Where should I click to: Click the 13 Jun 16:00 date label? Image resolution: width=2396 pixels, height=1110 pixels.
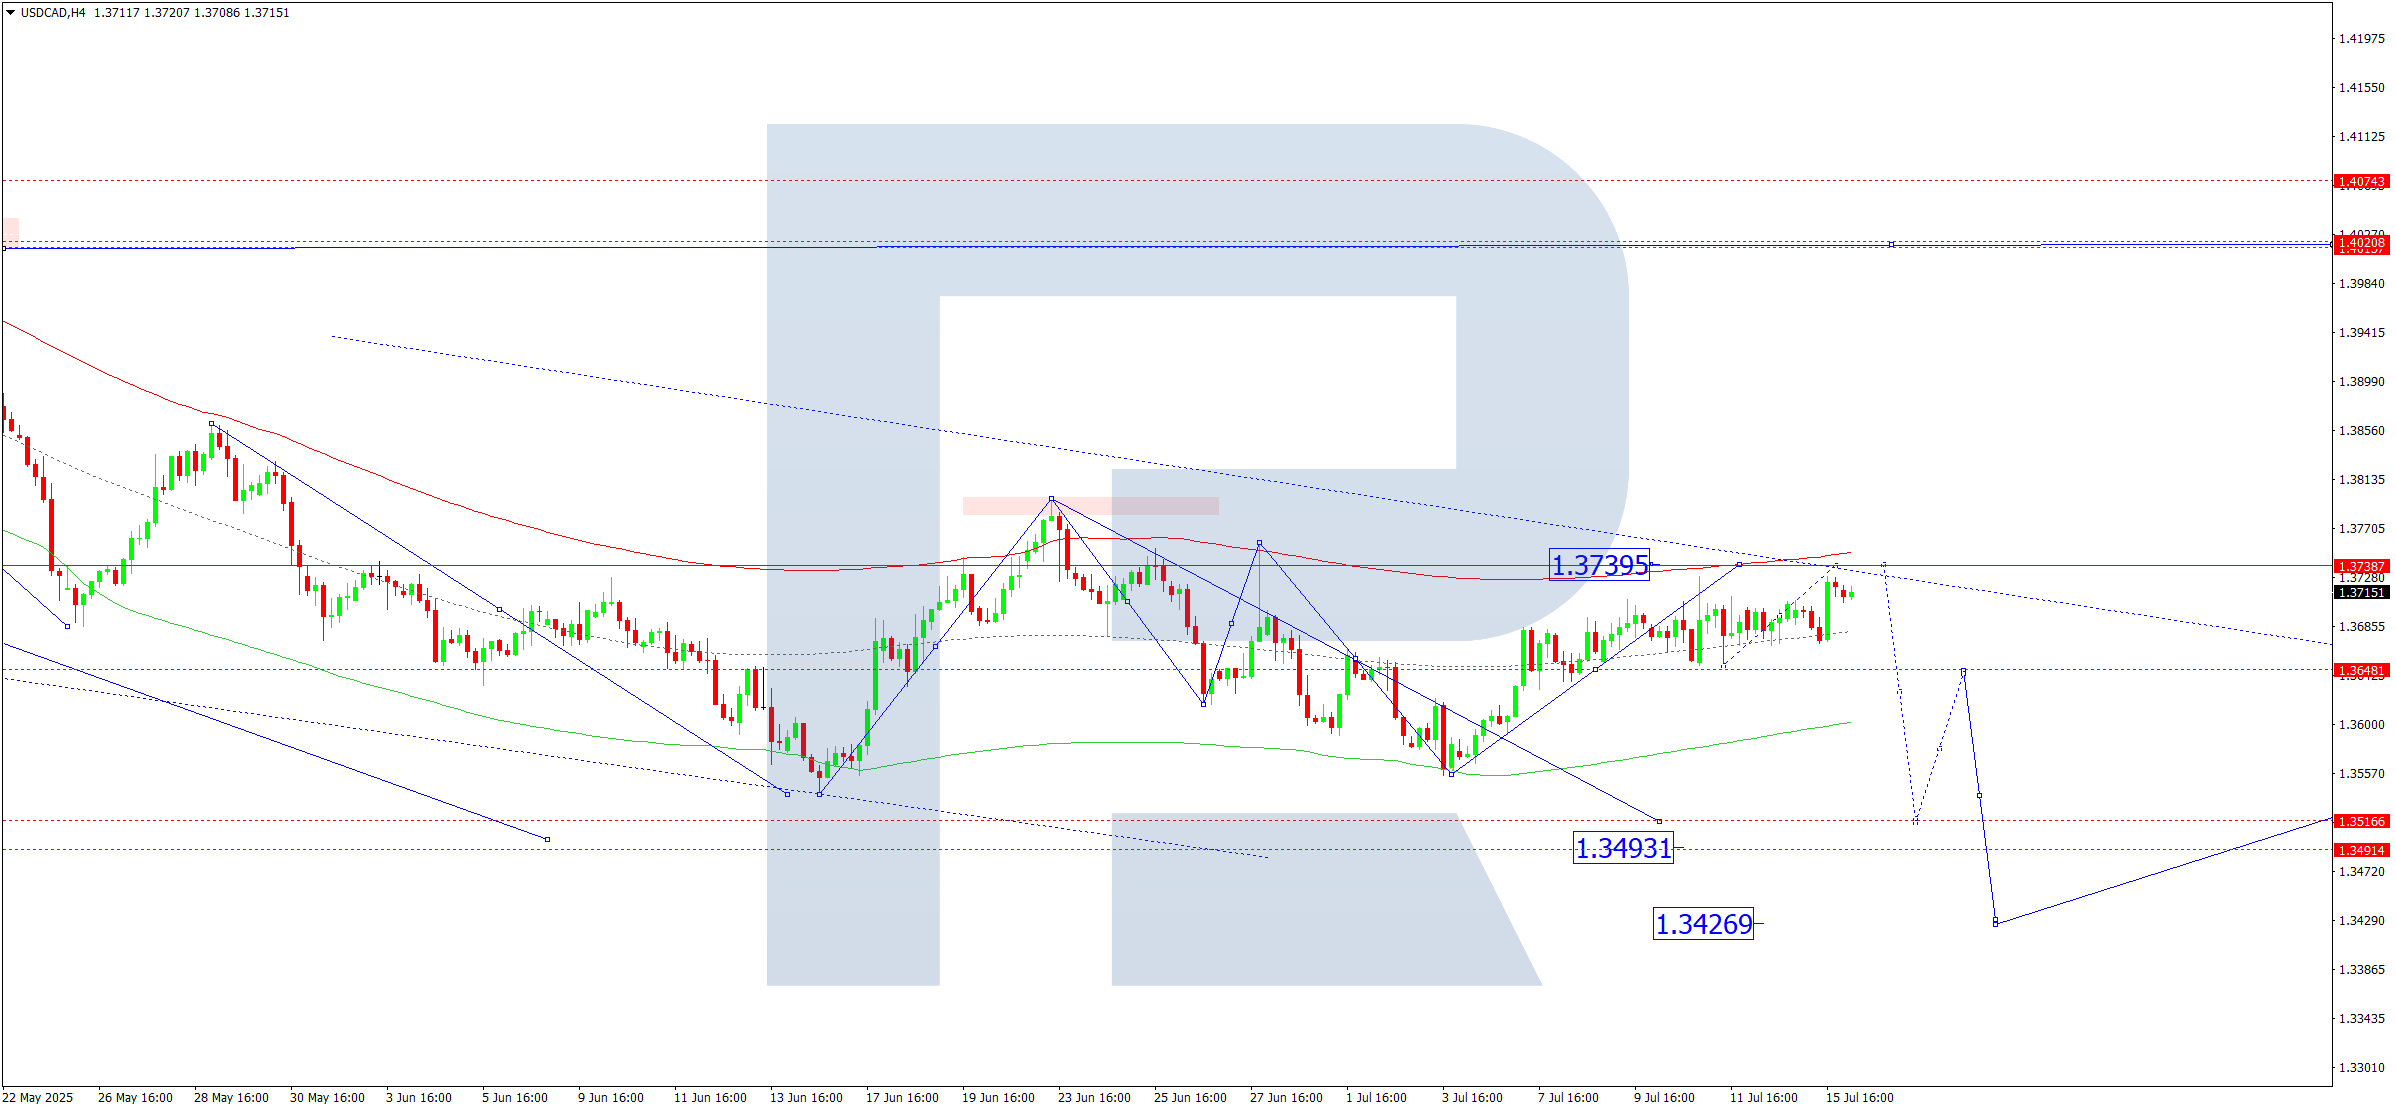[x=805, y=1097]
